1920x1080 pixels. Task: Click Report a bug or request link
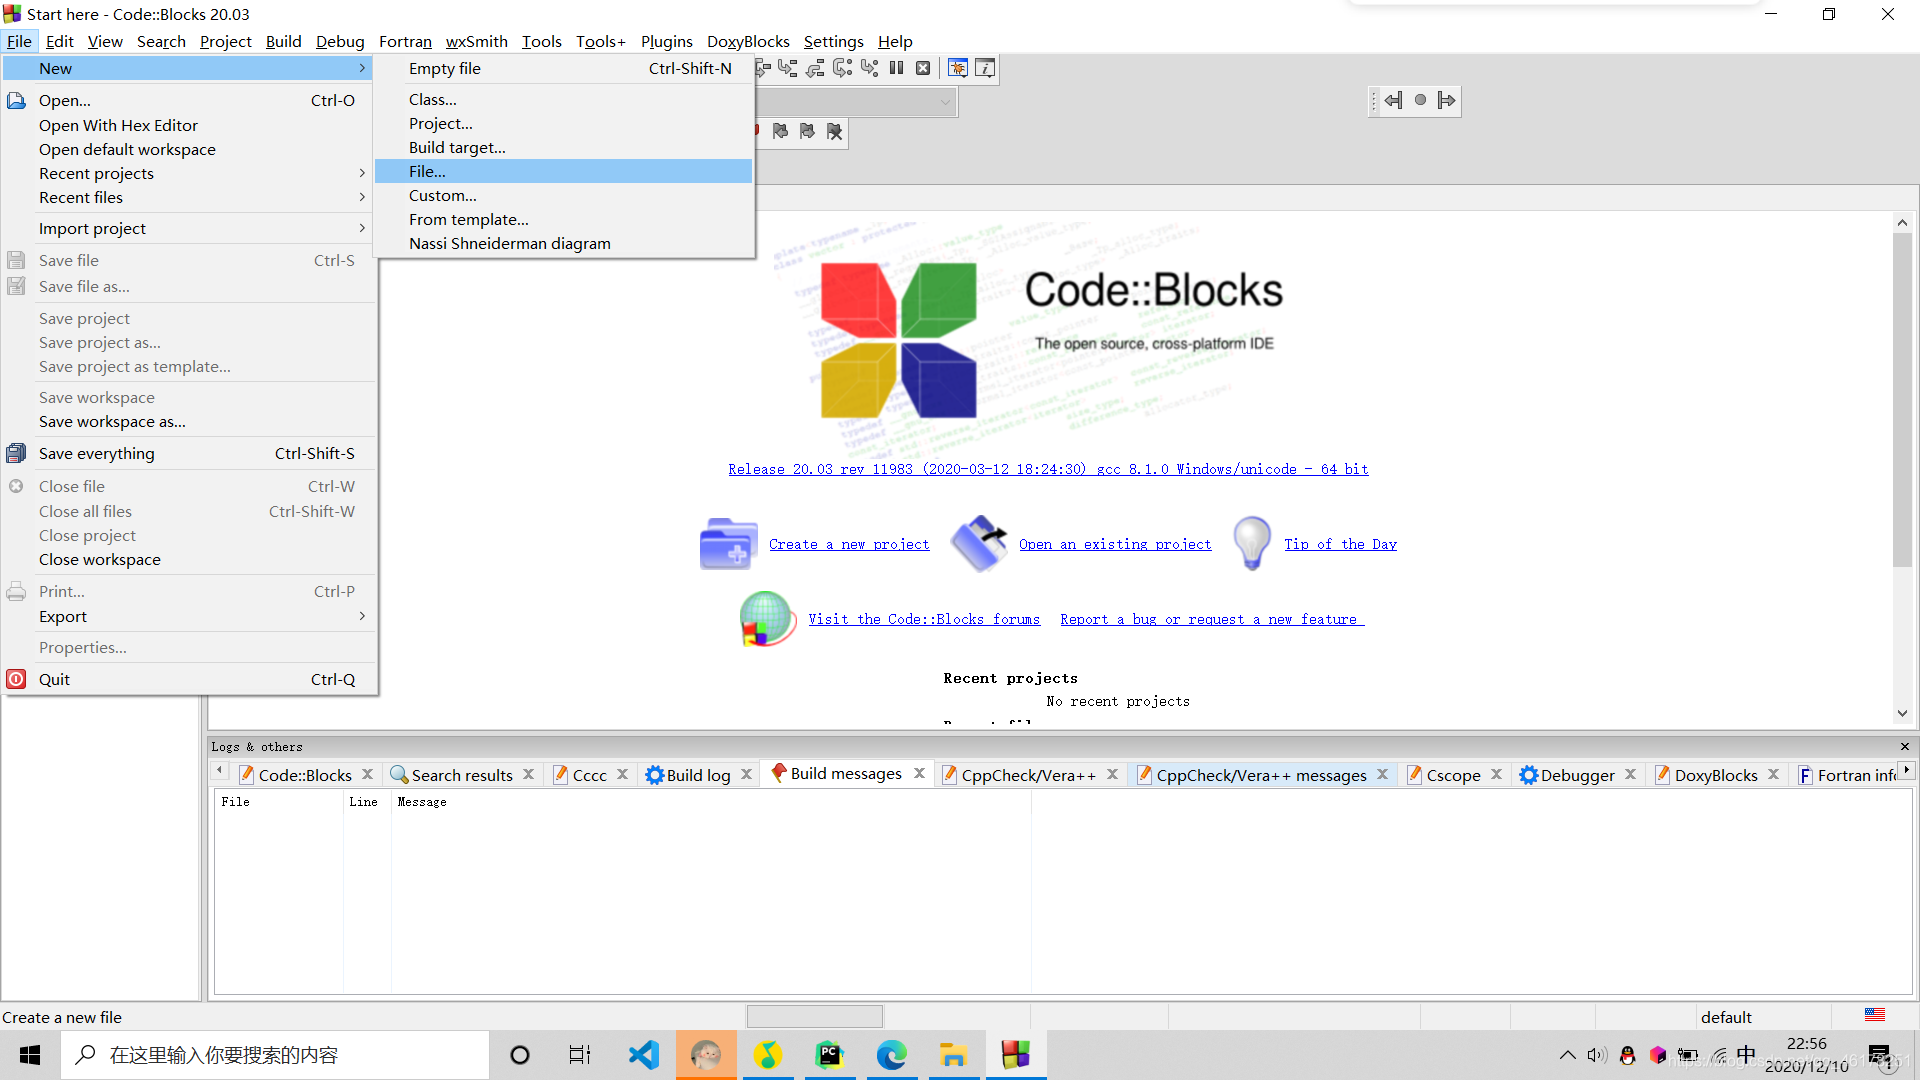pyautogui.click(x=1212, y=619)
